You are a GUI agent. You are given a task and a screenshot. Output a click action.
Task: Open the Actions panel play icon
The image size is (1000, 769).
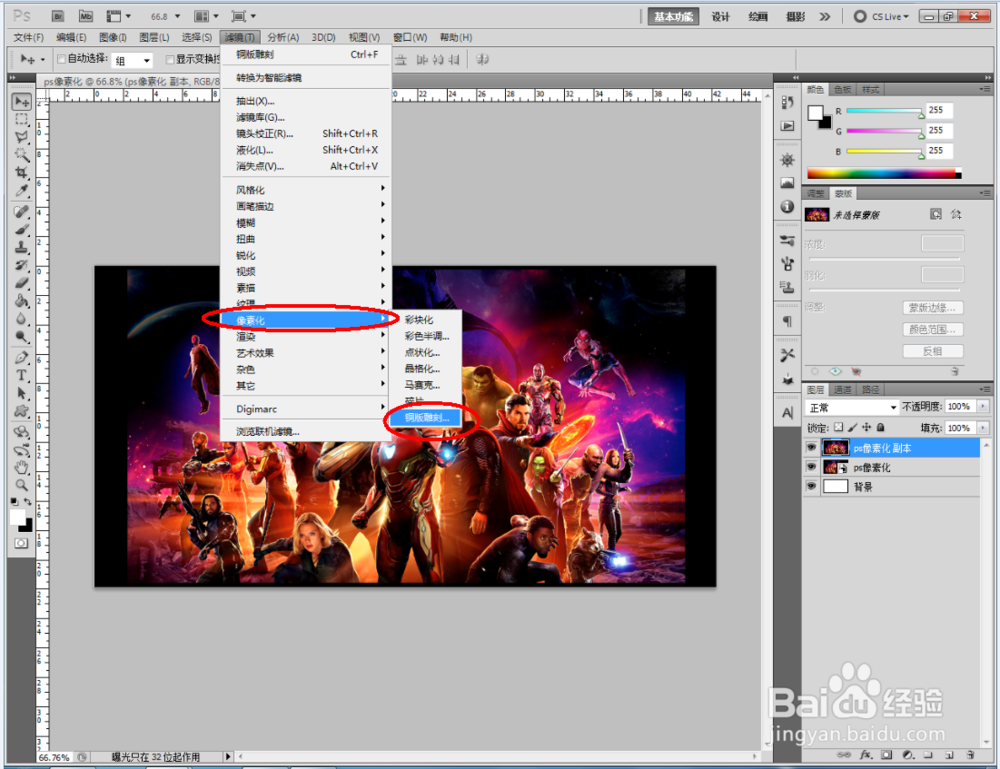788,126
